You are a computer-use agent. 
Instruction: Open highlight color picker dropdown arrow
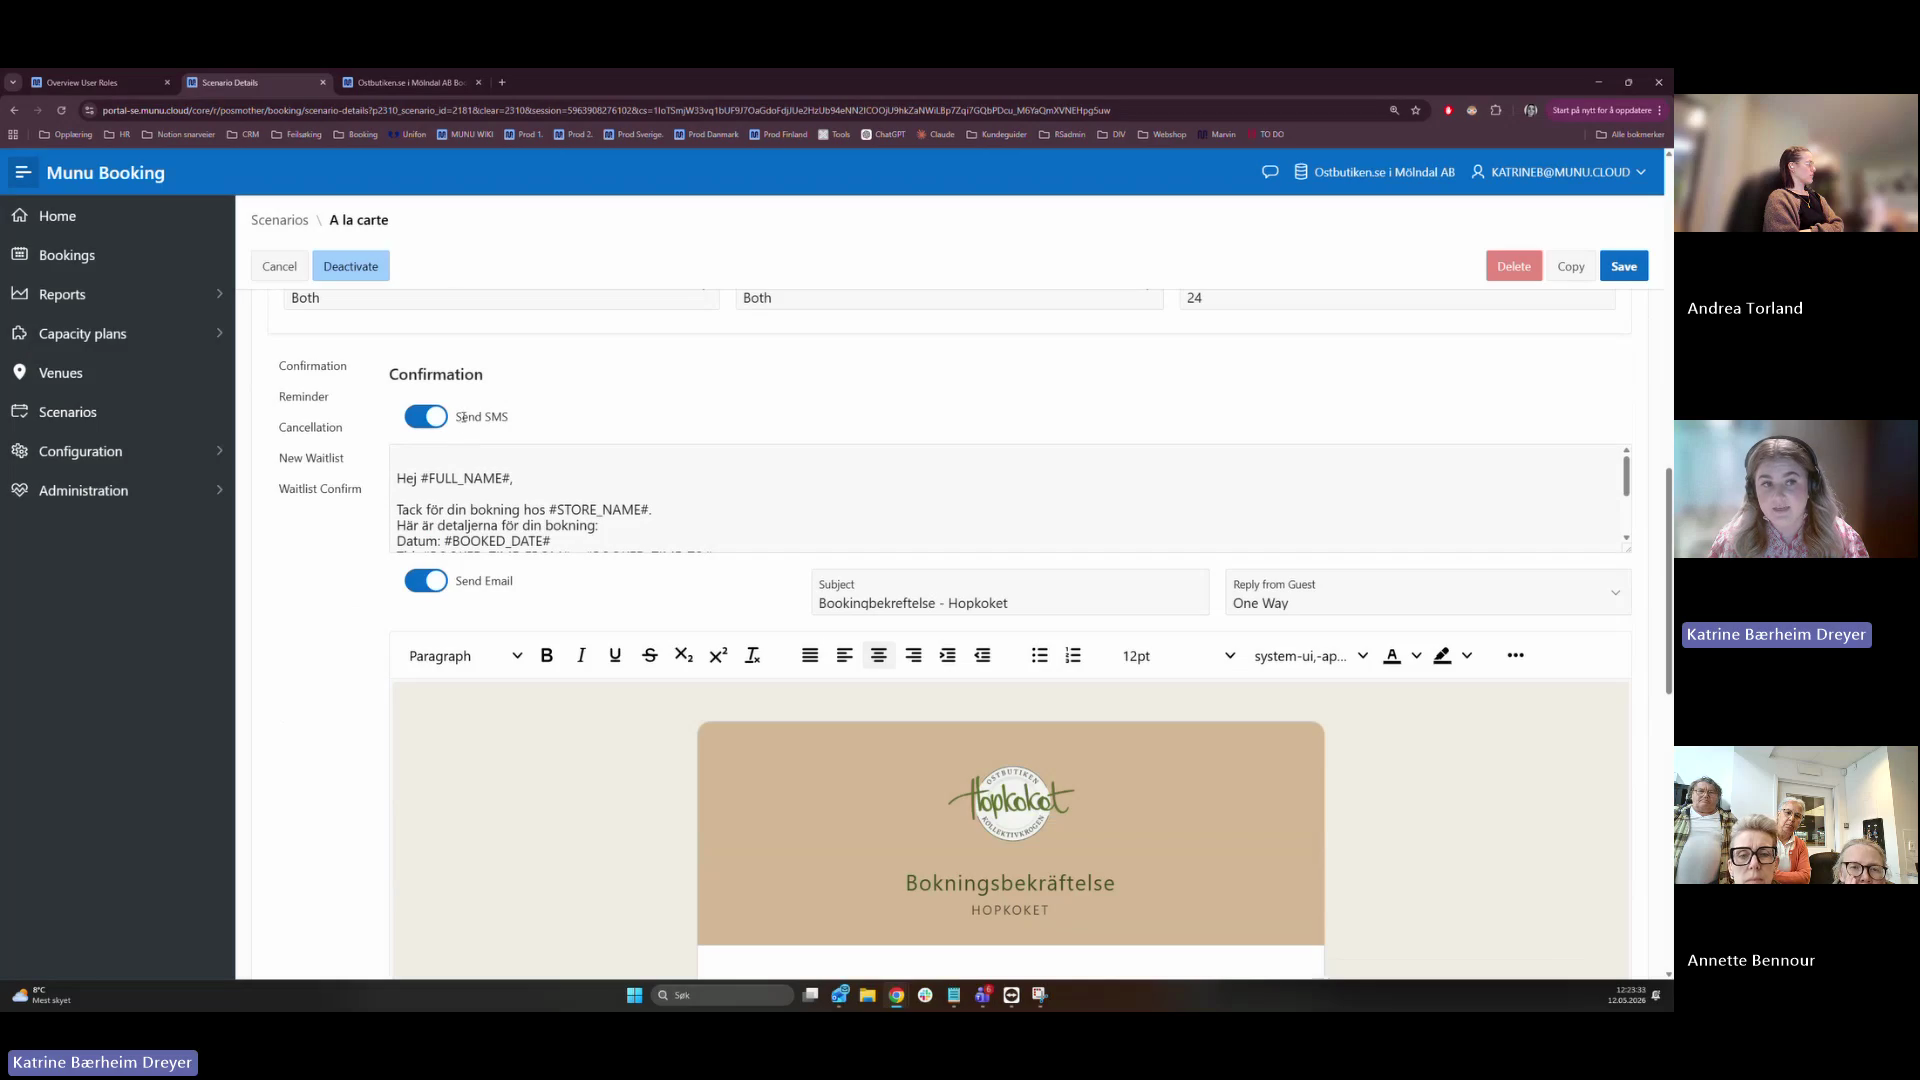point(1467,656)
